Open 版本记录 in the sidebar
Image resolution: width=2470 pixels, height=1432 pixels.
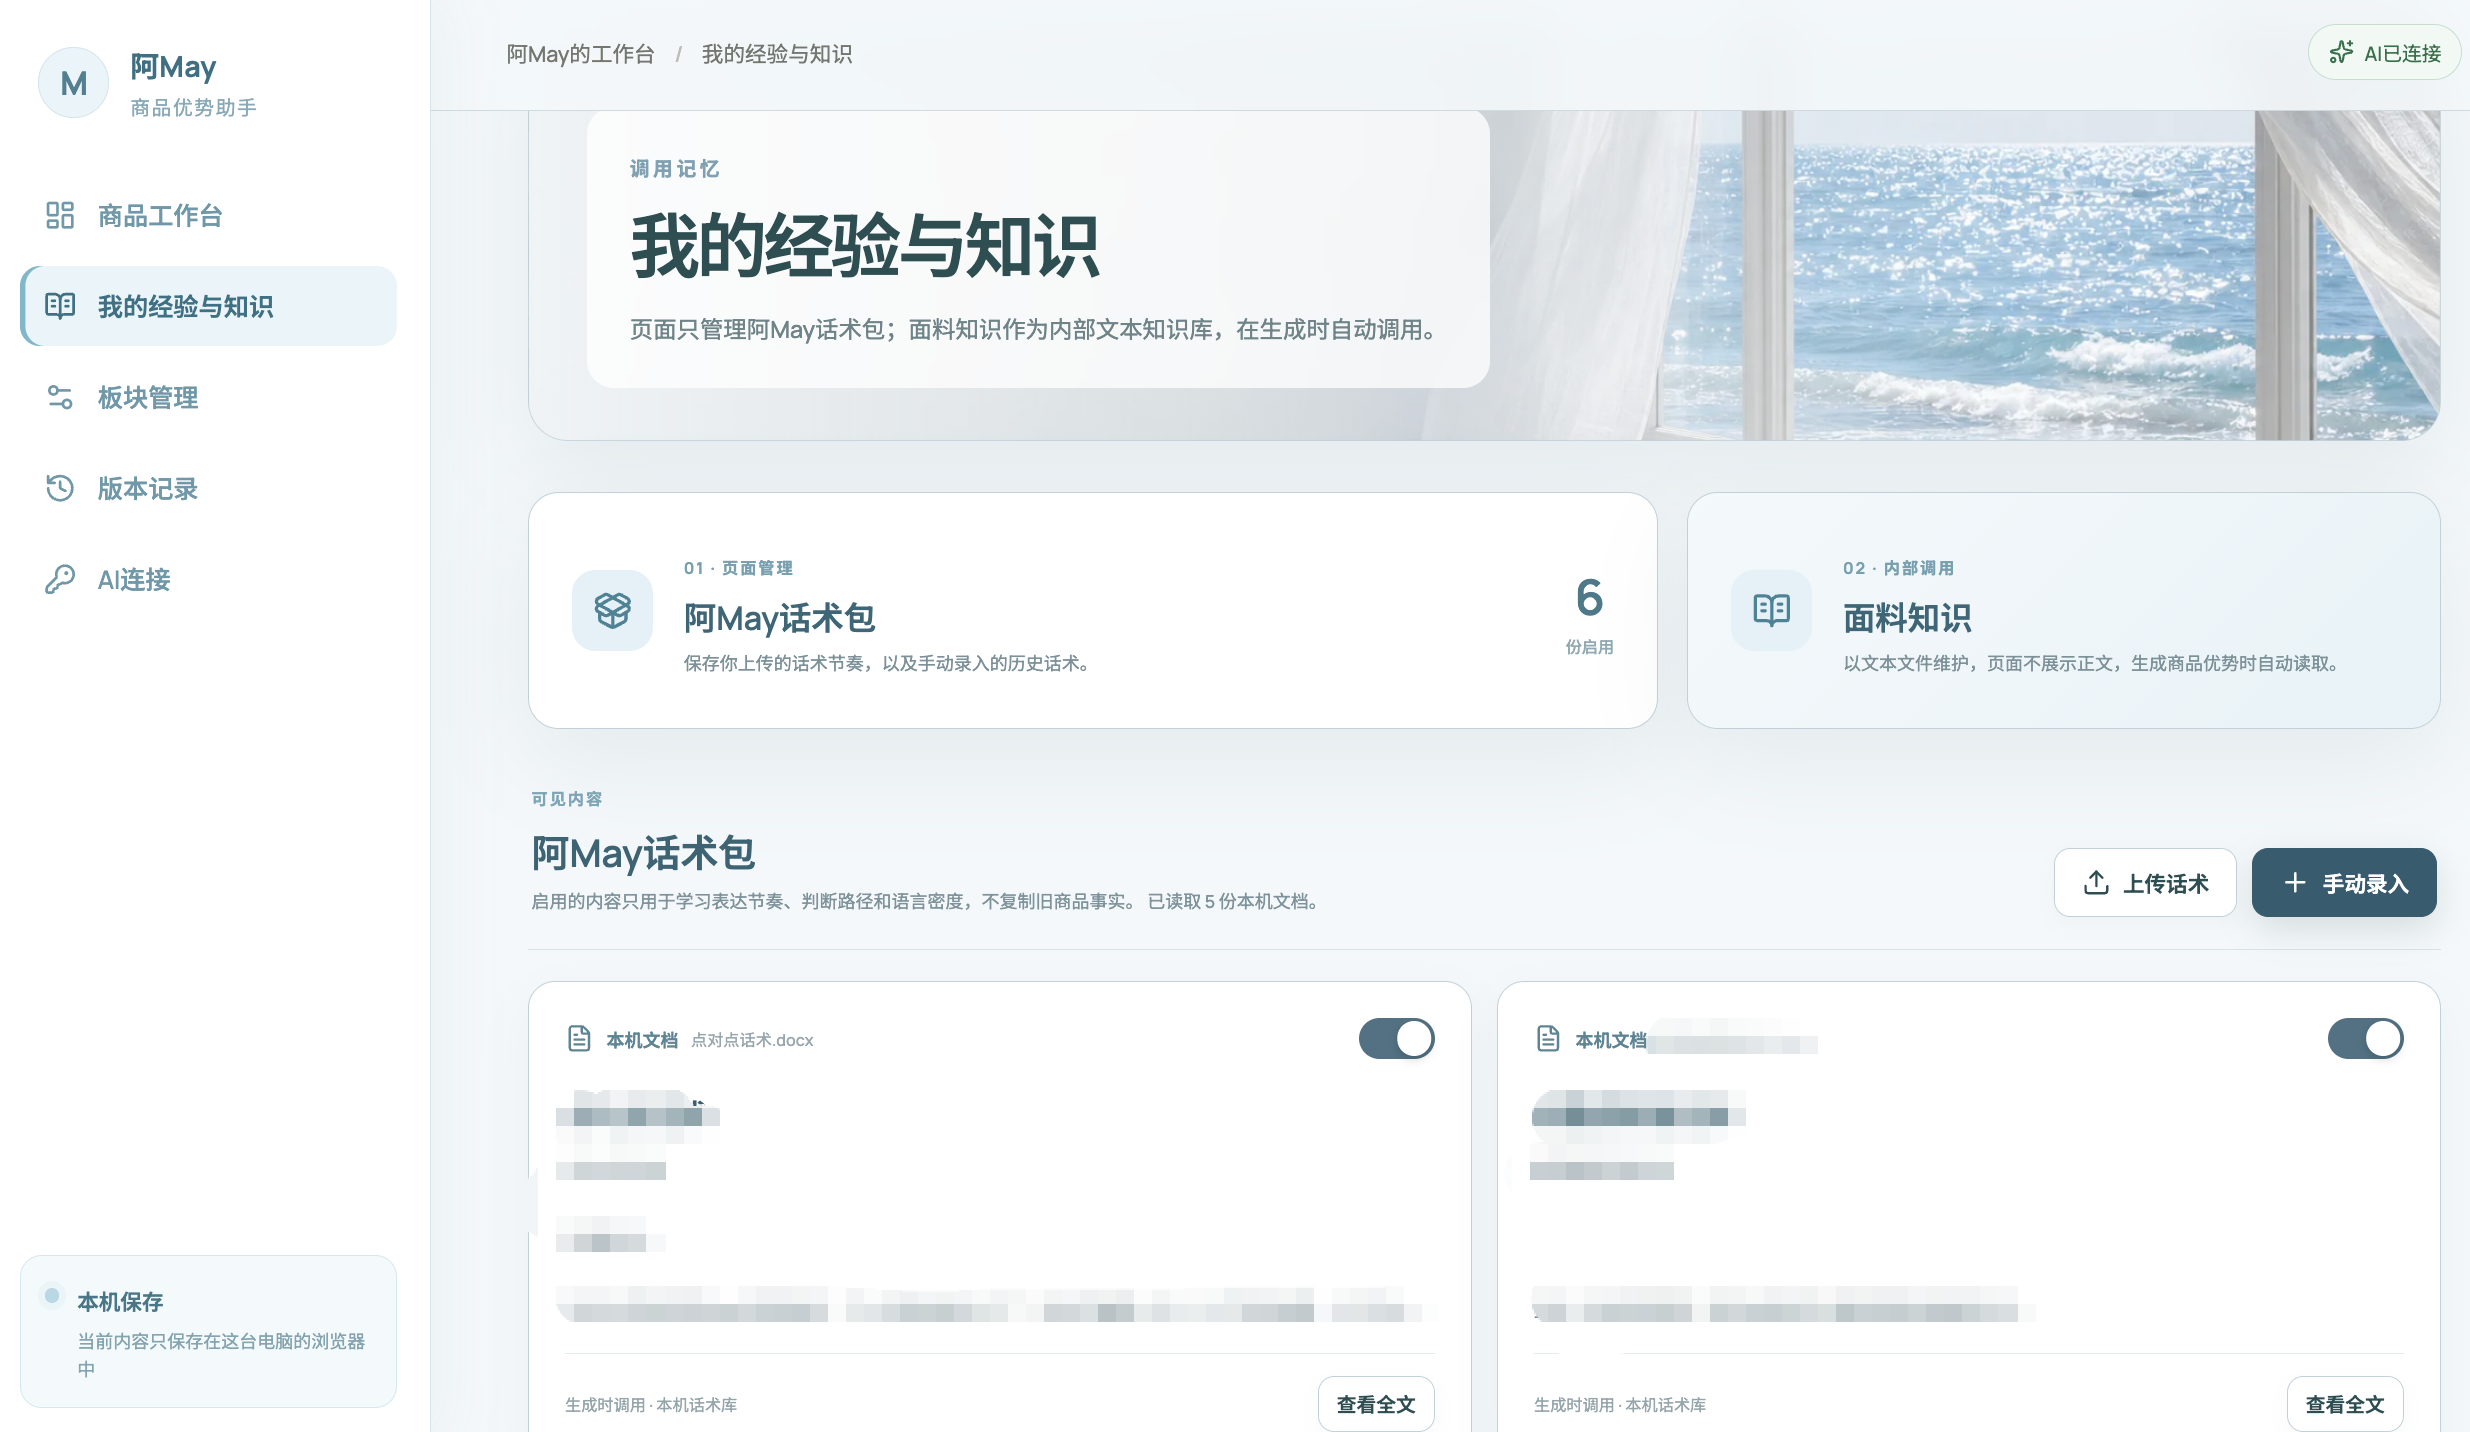tap(208, 488)
